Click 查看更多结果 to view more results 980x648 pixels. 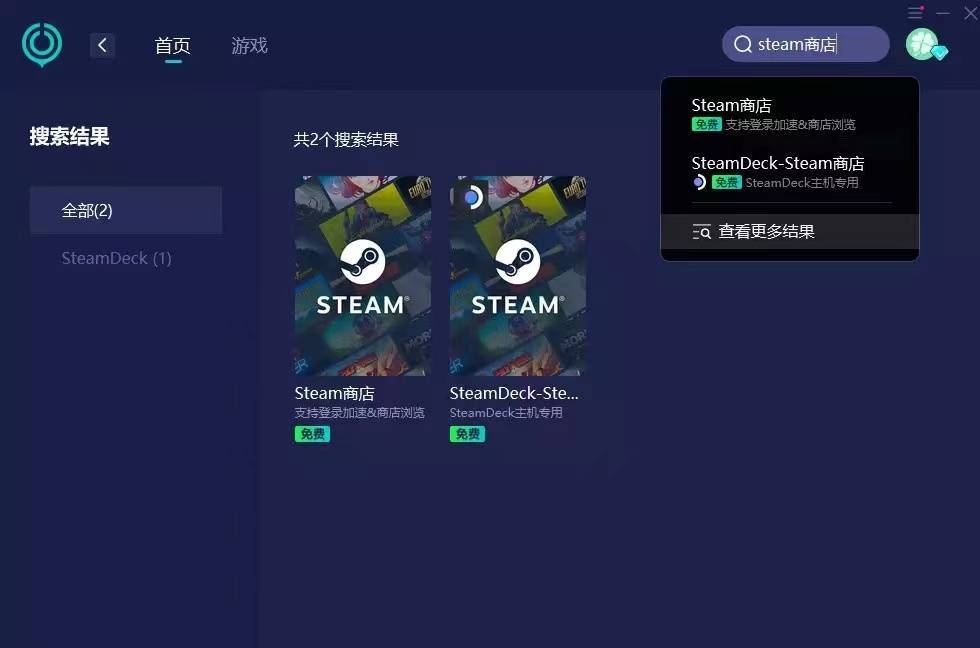(x=789, y=232)
